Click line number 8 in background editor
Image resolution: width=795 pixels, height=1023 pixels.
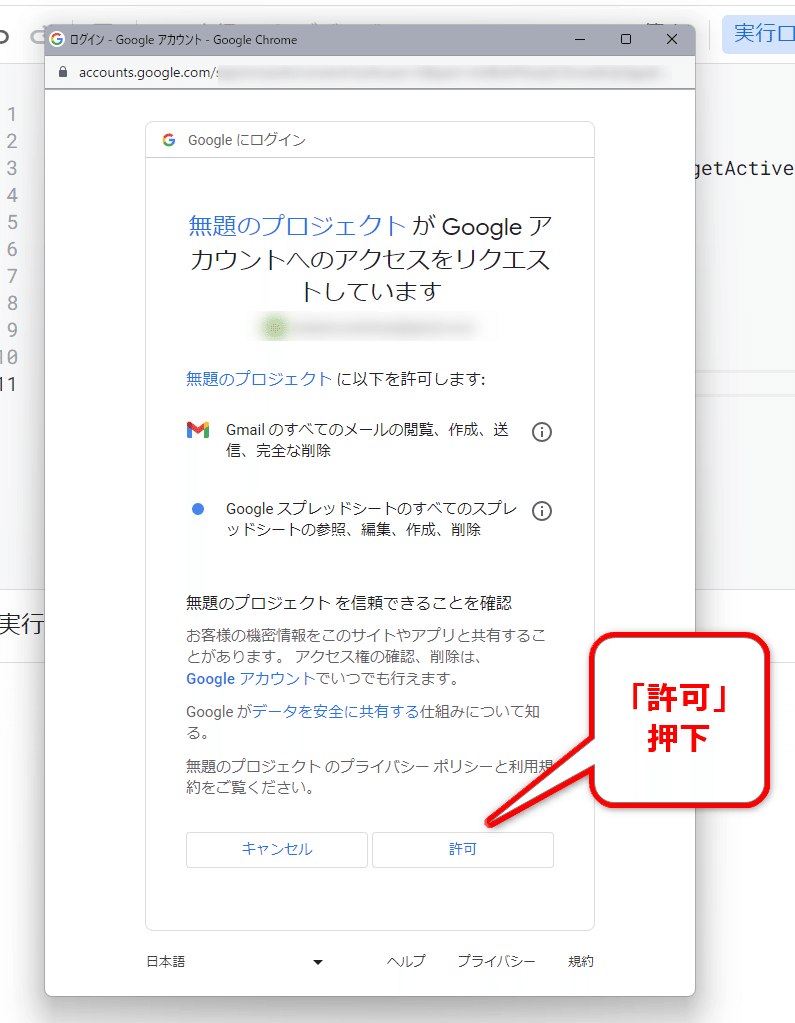pyautogui.click(x=12, y=303)
